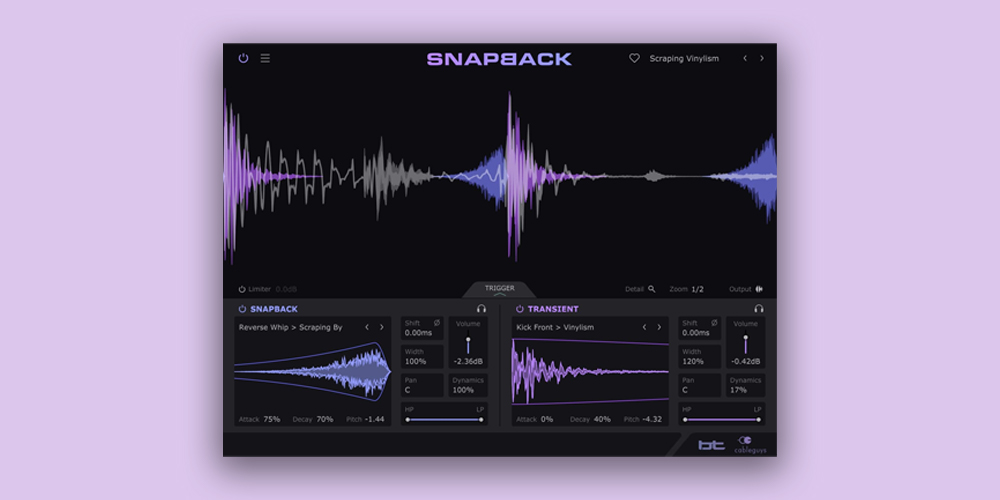
Task: Turn off the Transient section power toggle
Action: pyautogui.click(x=520, y=309)
